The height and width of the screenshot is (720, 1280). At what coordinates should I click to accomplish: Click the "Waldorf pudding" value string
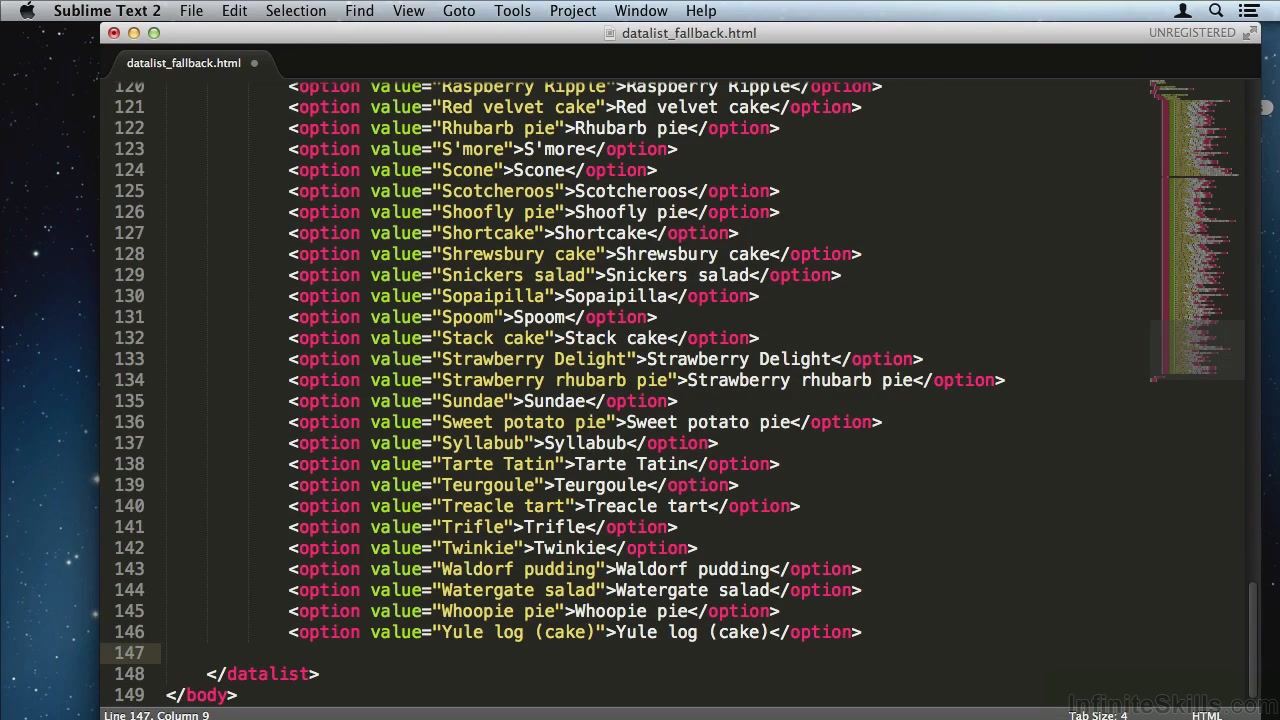point(518,569)
